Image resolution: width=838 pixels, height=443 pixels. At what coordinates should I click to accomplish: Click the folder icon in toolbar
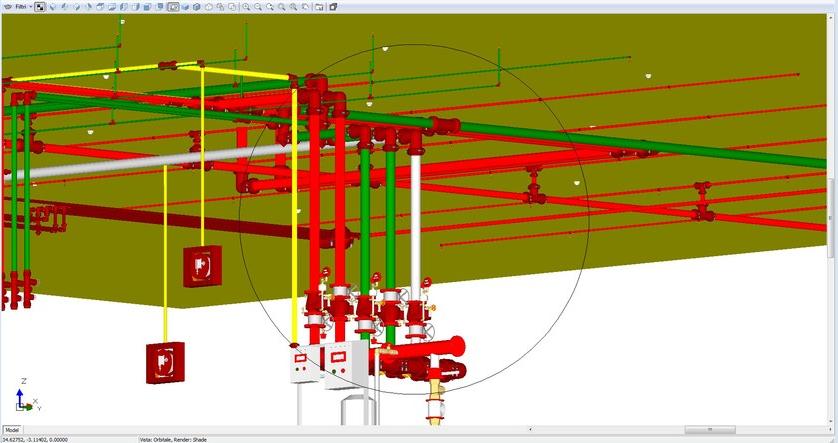click(320, 6)
